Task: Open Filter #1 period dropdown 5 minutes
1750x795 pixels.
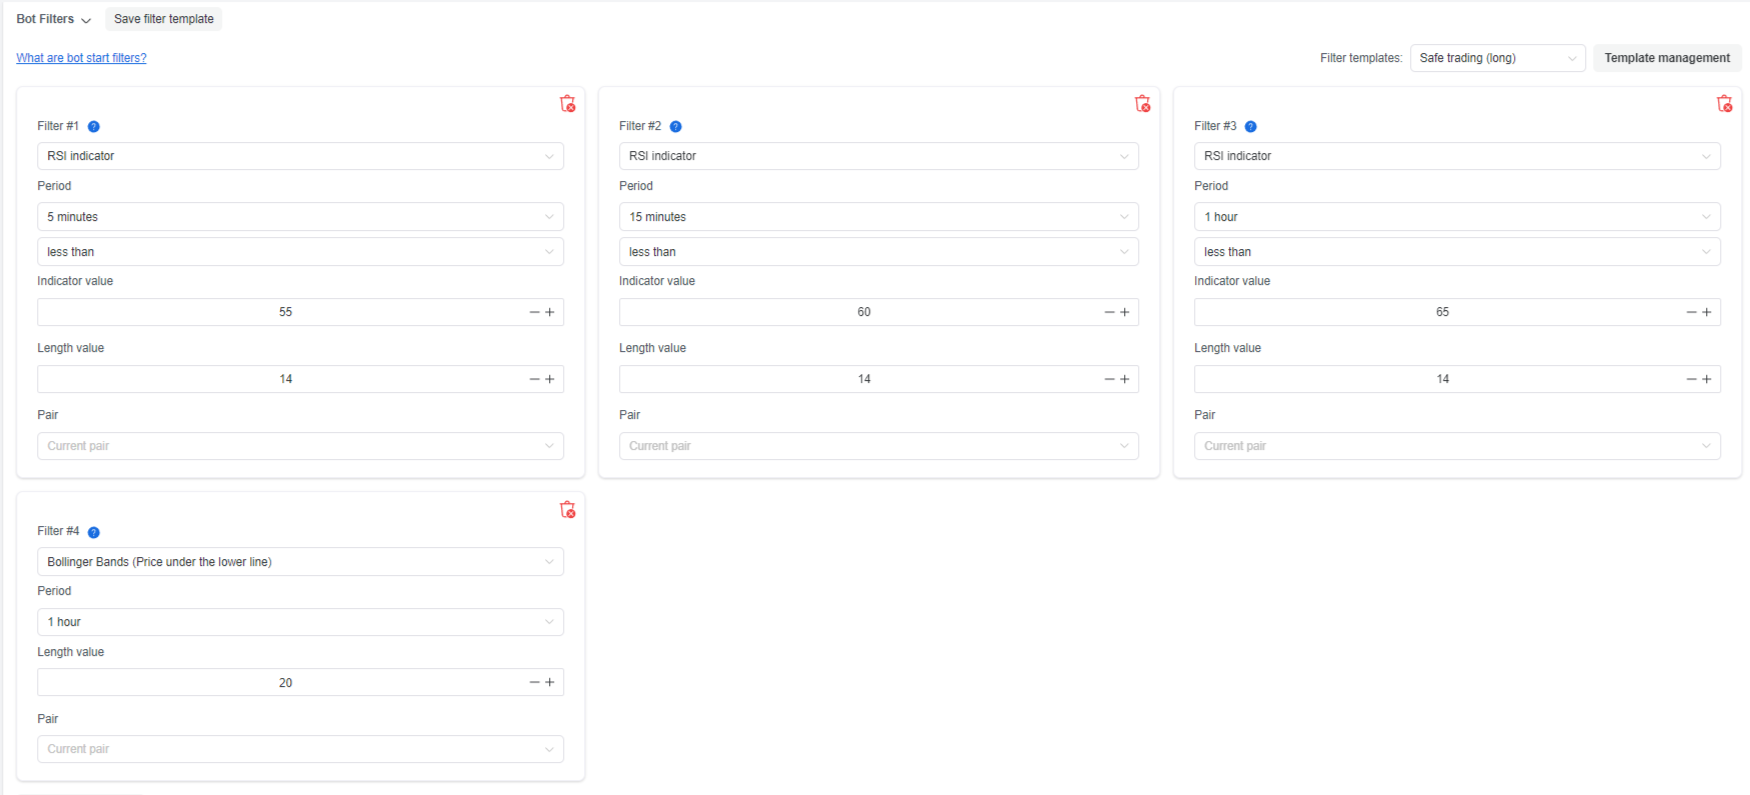Action: pyautogui.click(x=300, y=217)
